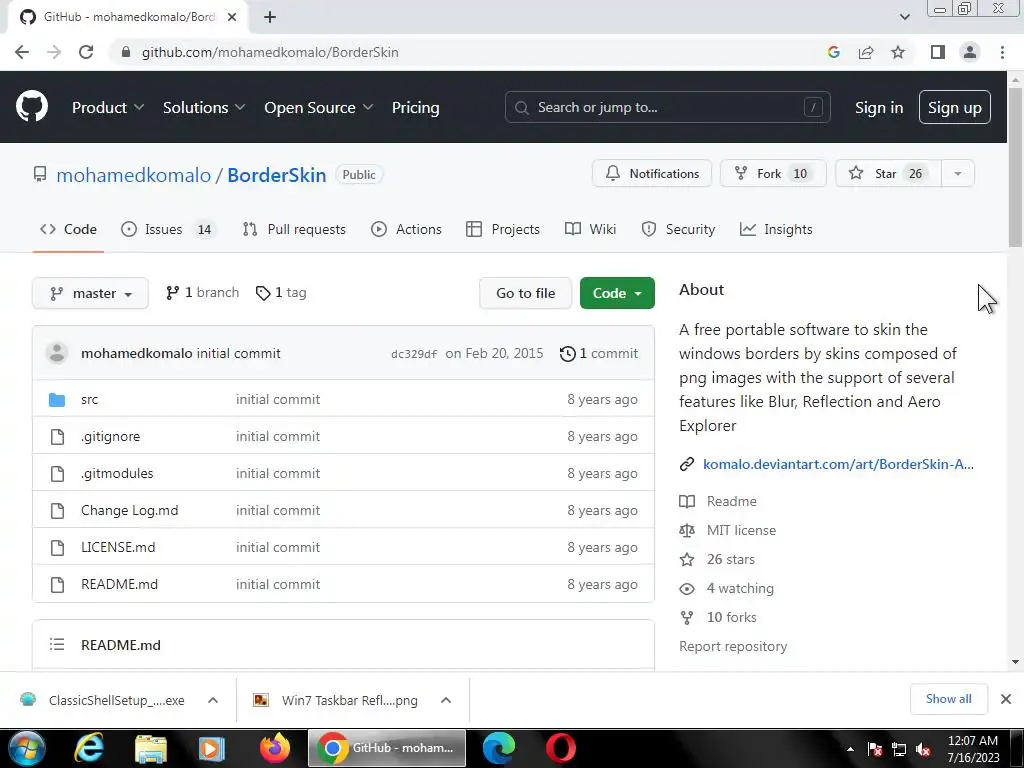
Task: Switch to the Issues tab
Action: 167,229
